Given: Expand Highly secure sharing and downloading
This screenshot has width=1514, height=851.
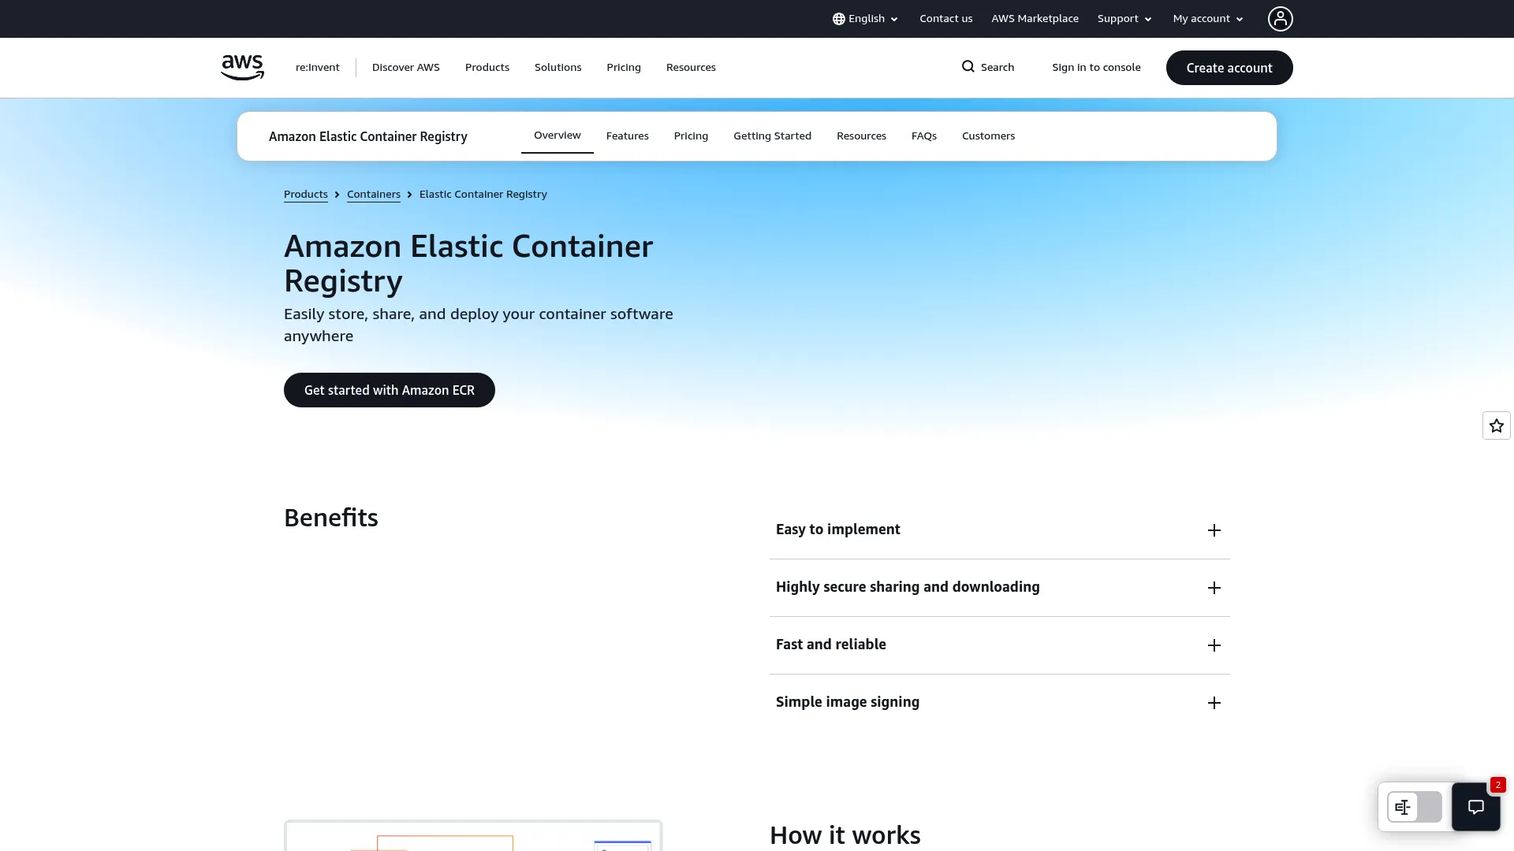Looking at the screenshot, I should pos(999,588).
